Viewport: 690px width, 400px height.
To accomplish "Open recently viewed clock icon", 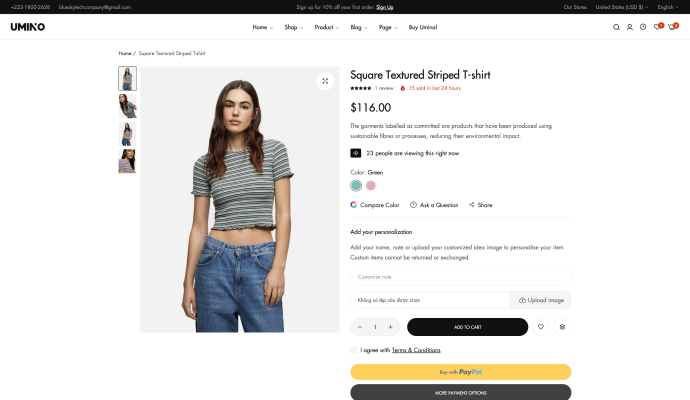I will 642,27.
